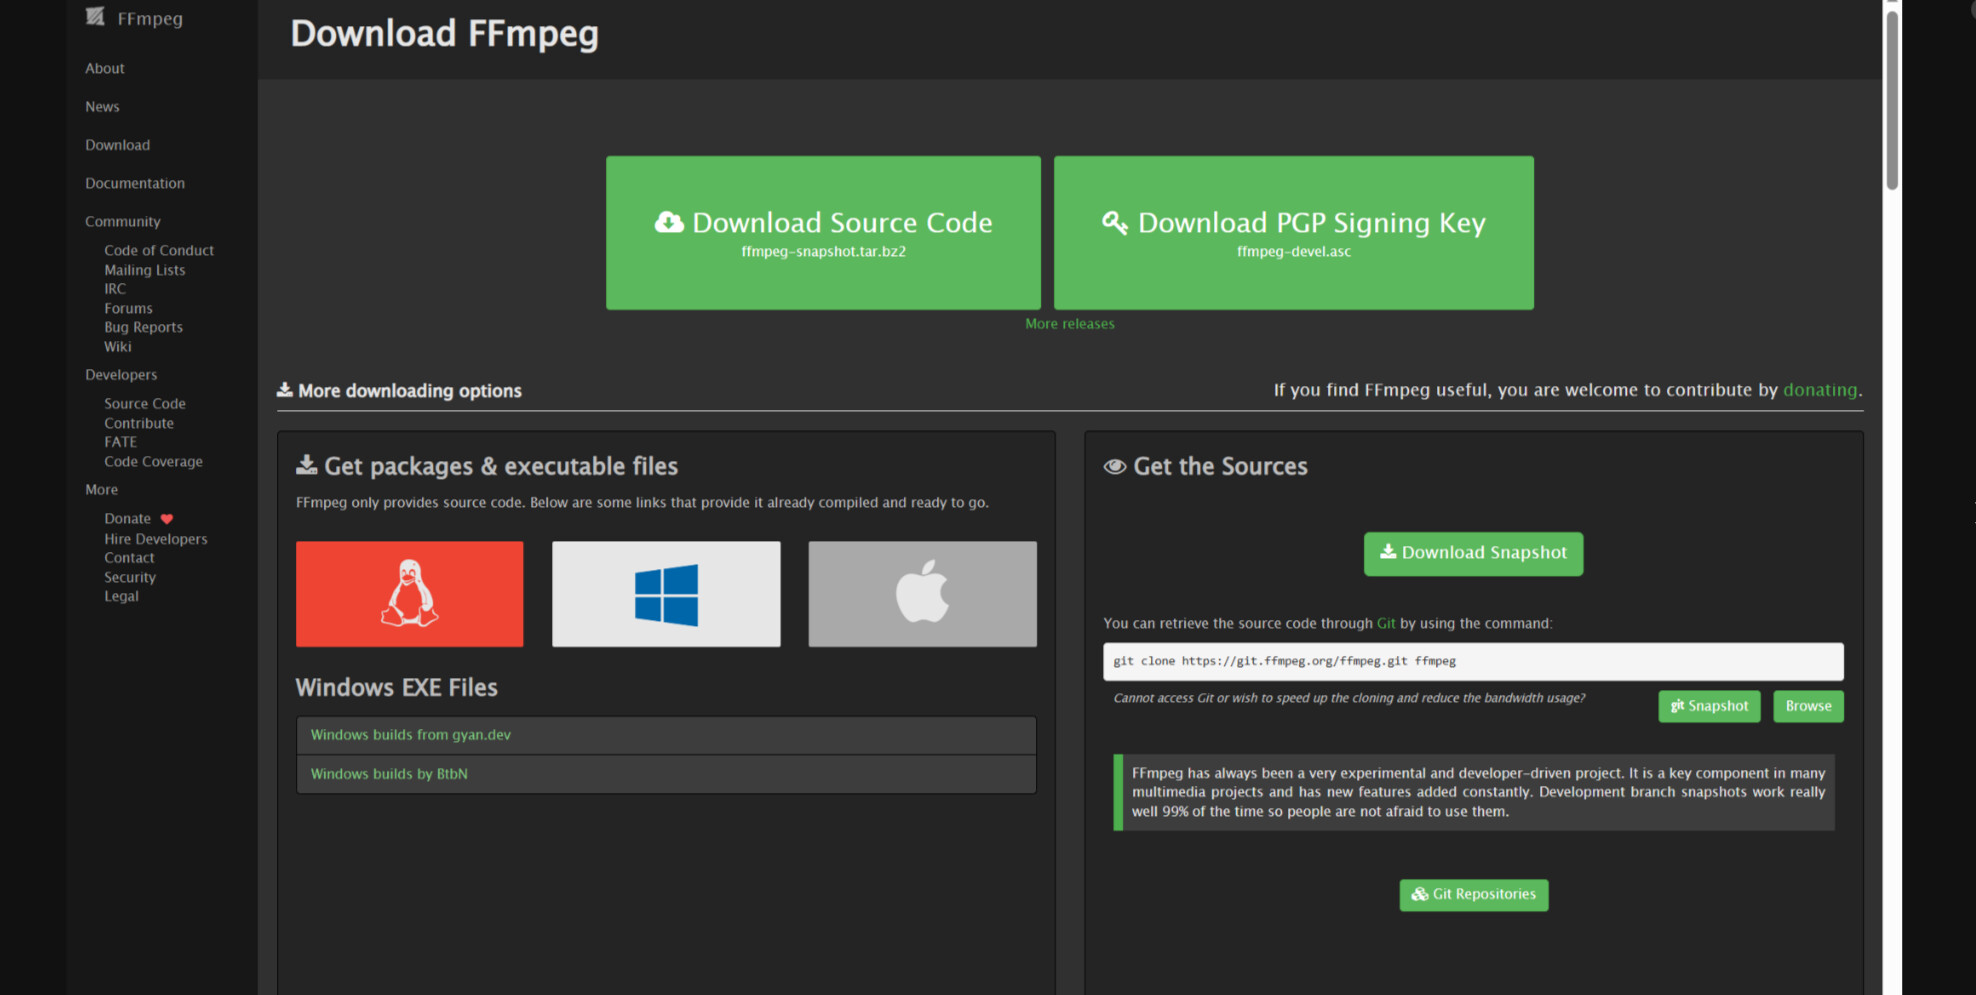Select the Windows logo packages icon
The height and width of the screenshot is (995, 1976).
tap(666, 594)
